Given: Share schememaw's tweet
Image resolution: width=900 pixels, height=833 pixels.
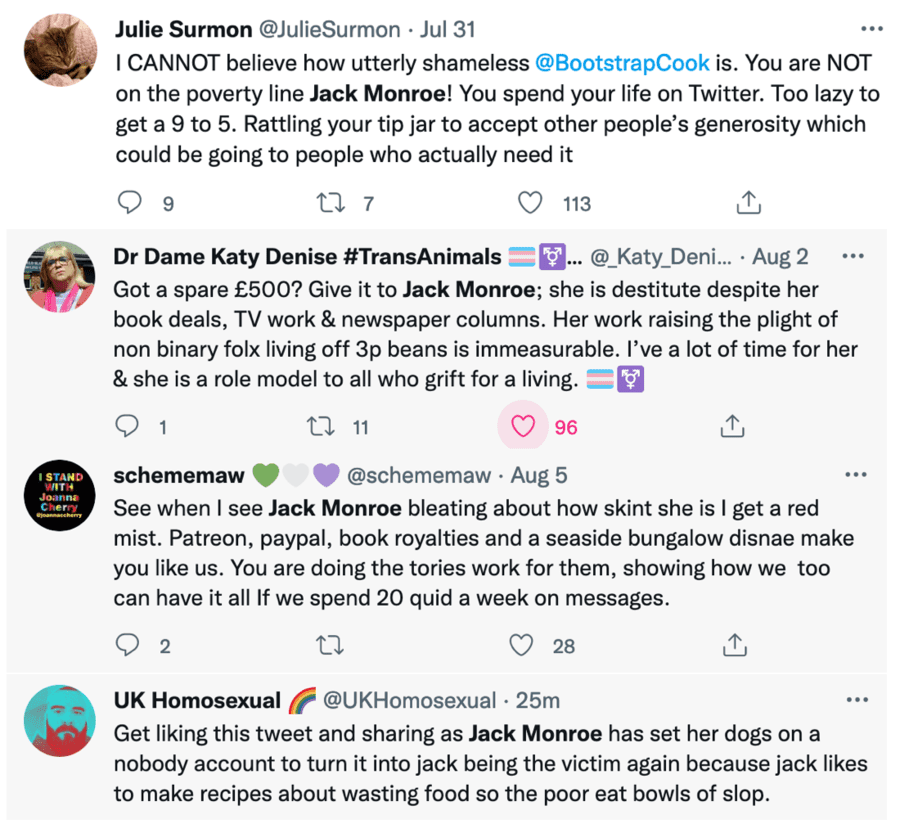Looking at the screenshot, I should [735, 645].
